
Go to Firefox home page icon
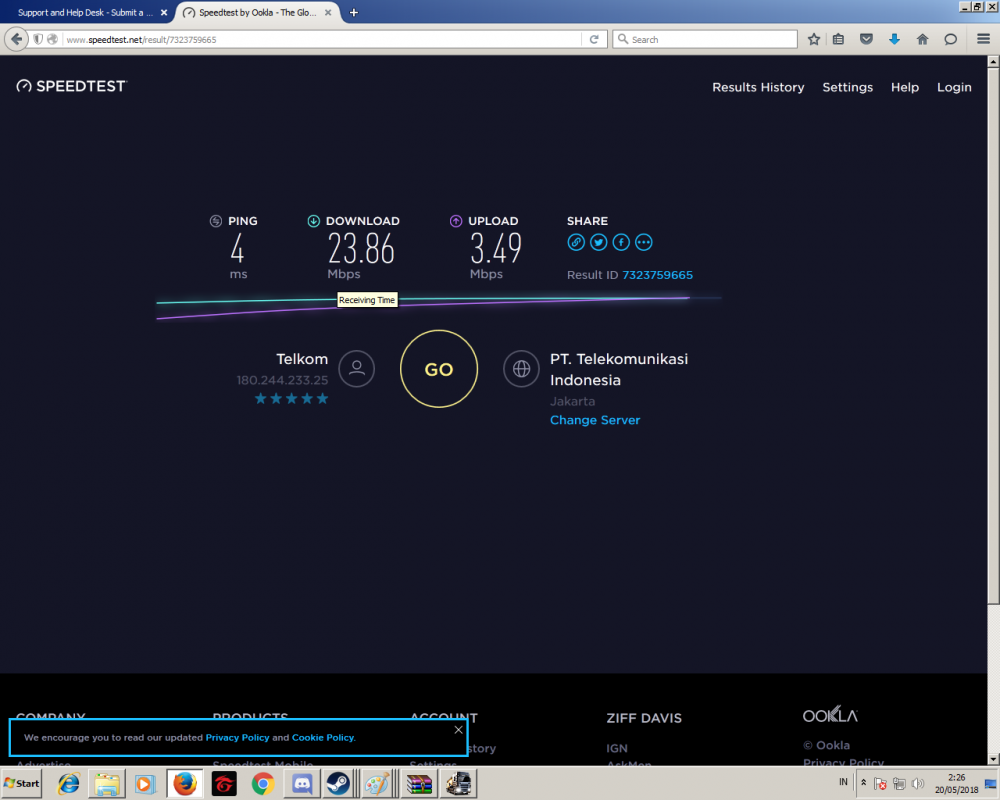click(x=923, y=39)
